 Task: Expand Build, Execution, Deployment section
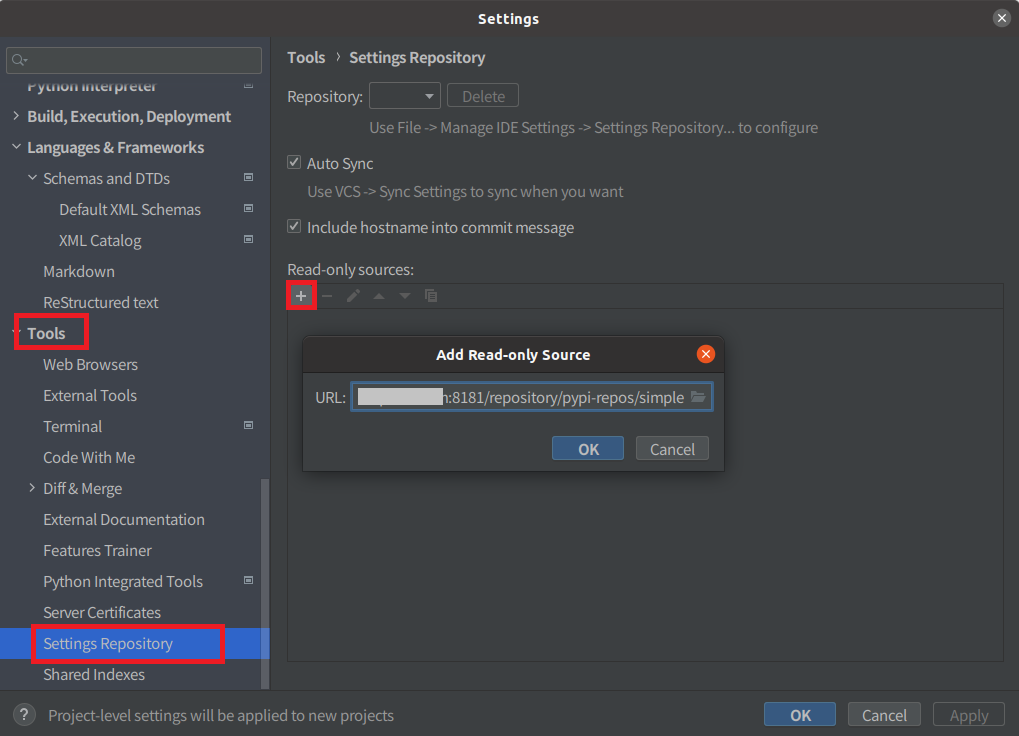pos(16,116)
